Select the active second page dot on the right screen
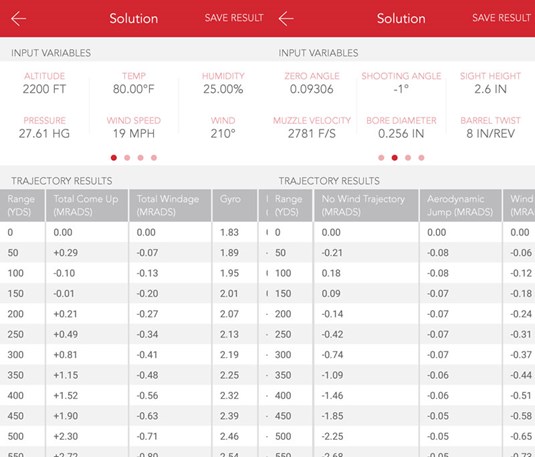This screenshot has width=535, height=457. pos(395,158)
